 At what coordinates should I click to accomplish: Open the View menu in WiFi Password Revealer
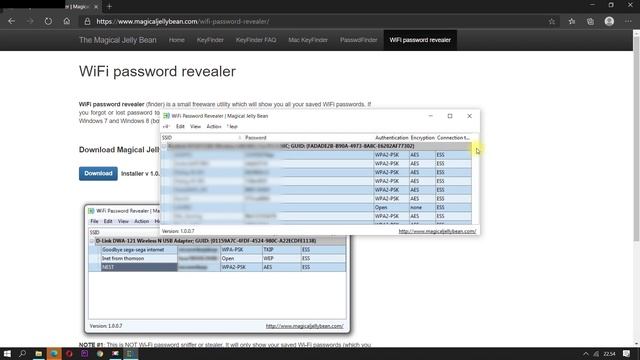(195, 127)
